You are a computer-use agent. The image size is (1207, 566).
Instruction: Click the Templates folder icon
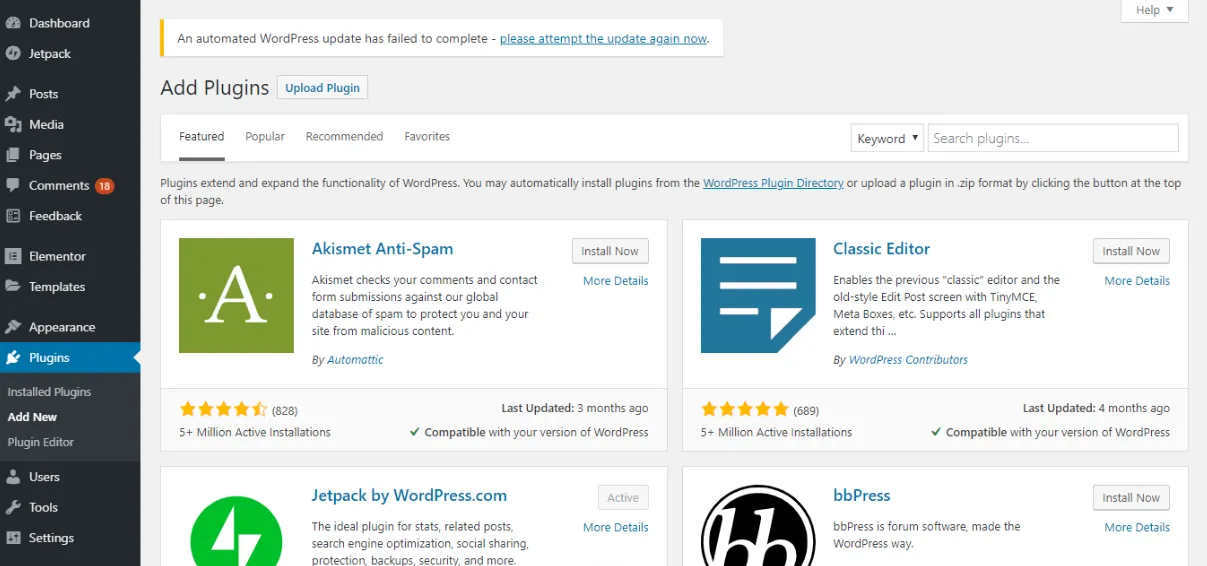13,287
